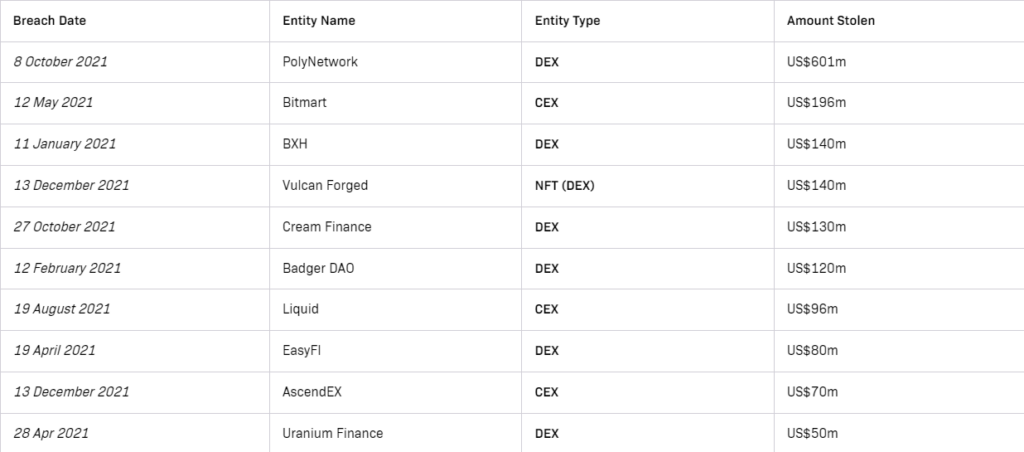This screenshot has width=1024, height=452.
Task: Click the BXH entity name
Action: 295,144
